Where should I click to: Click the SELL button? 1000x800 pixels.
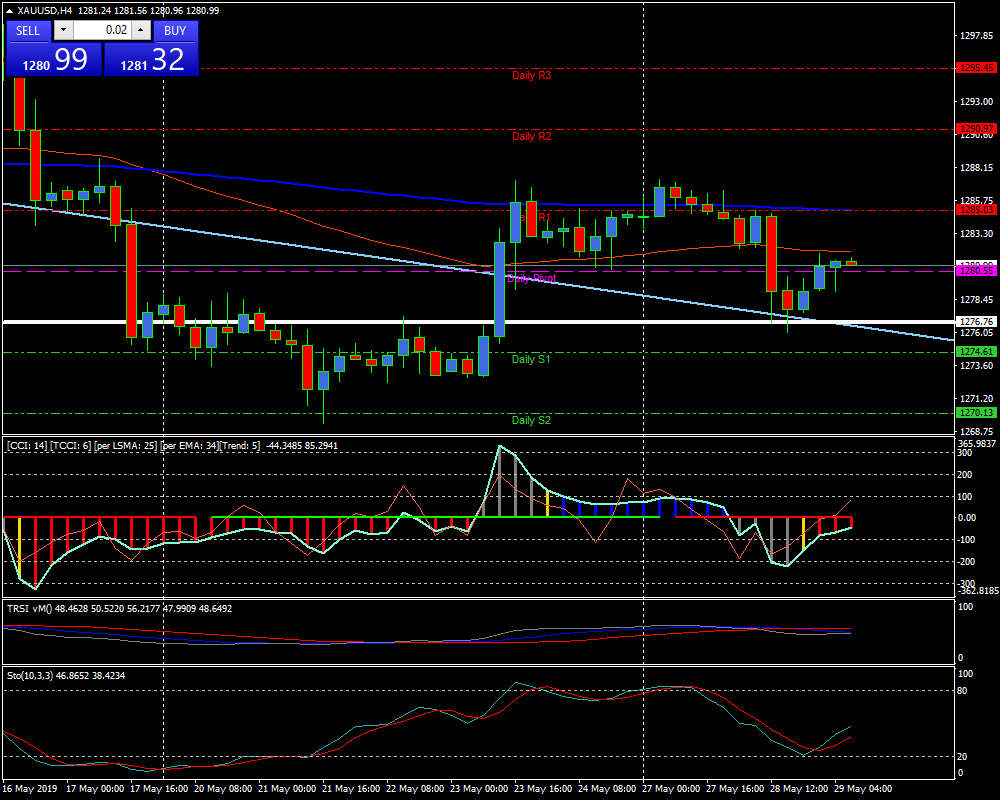tap(28, 30)
